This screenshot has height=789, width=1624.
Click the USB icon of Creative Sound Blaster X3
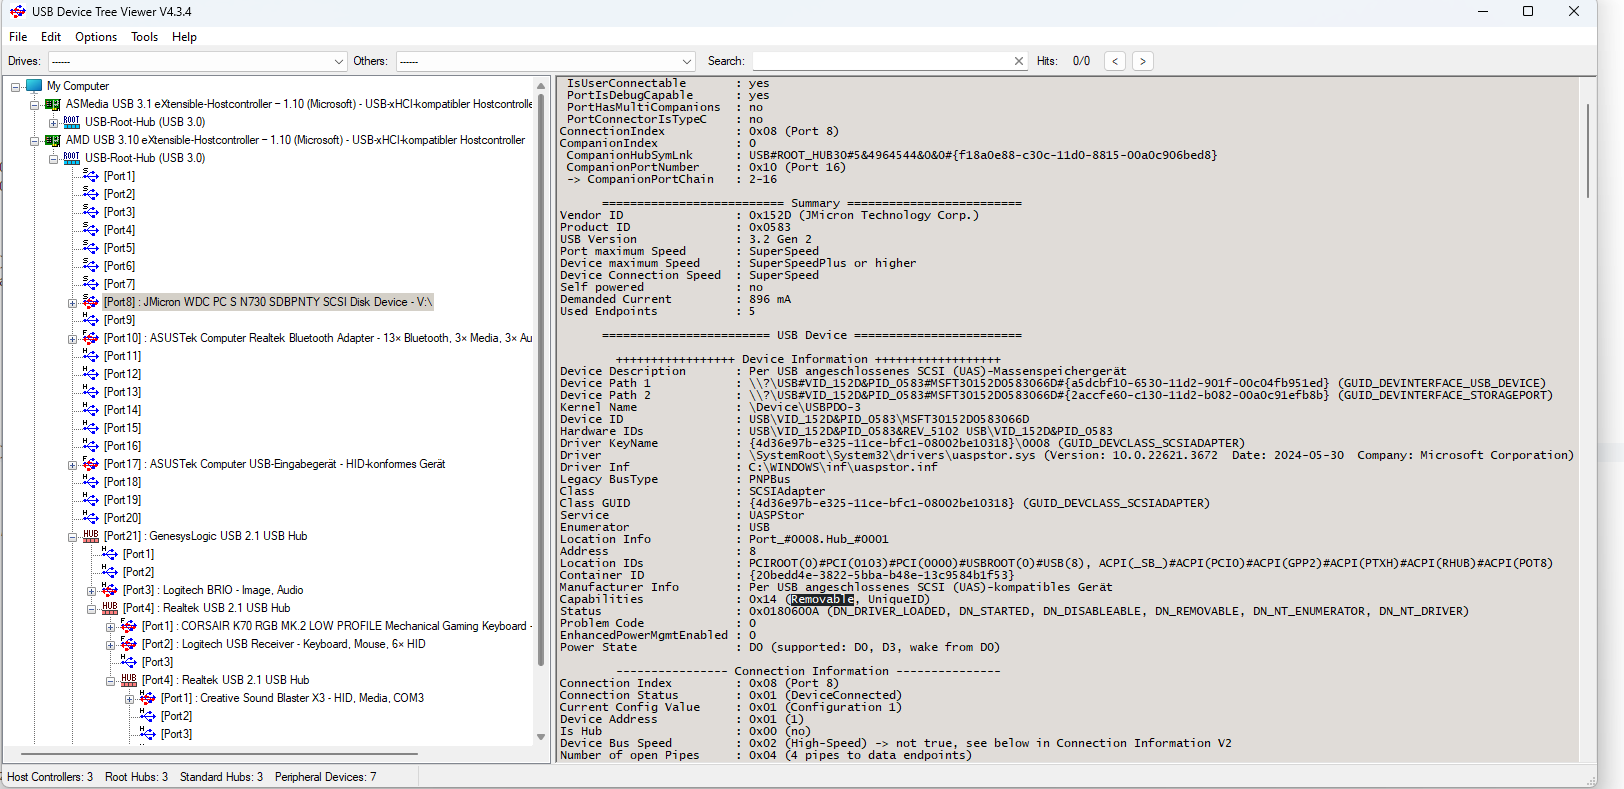tap(148, 698)
